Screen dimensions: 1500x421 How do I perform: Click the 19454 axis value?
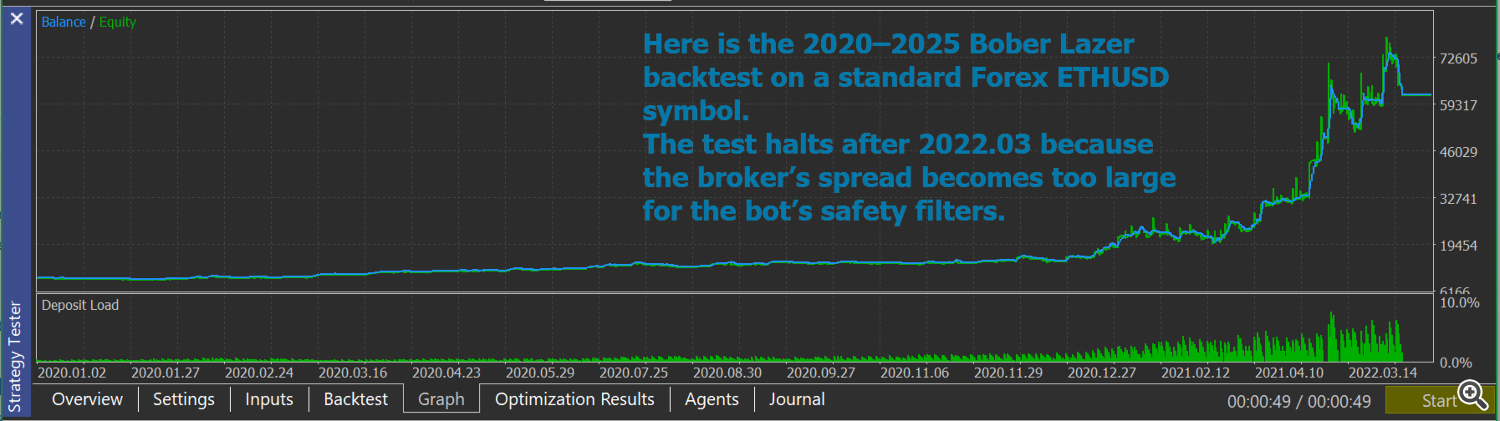pos(1458,245)
